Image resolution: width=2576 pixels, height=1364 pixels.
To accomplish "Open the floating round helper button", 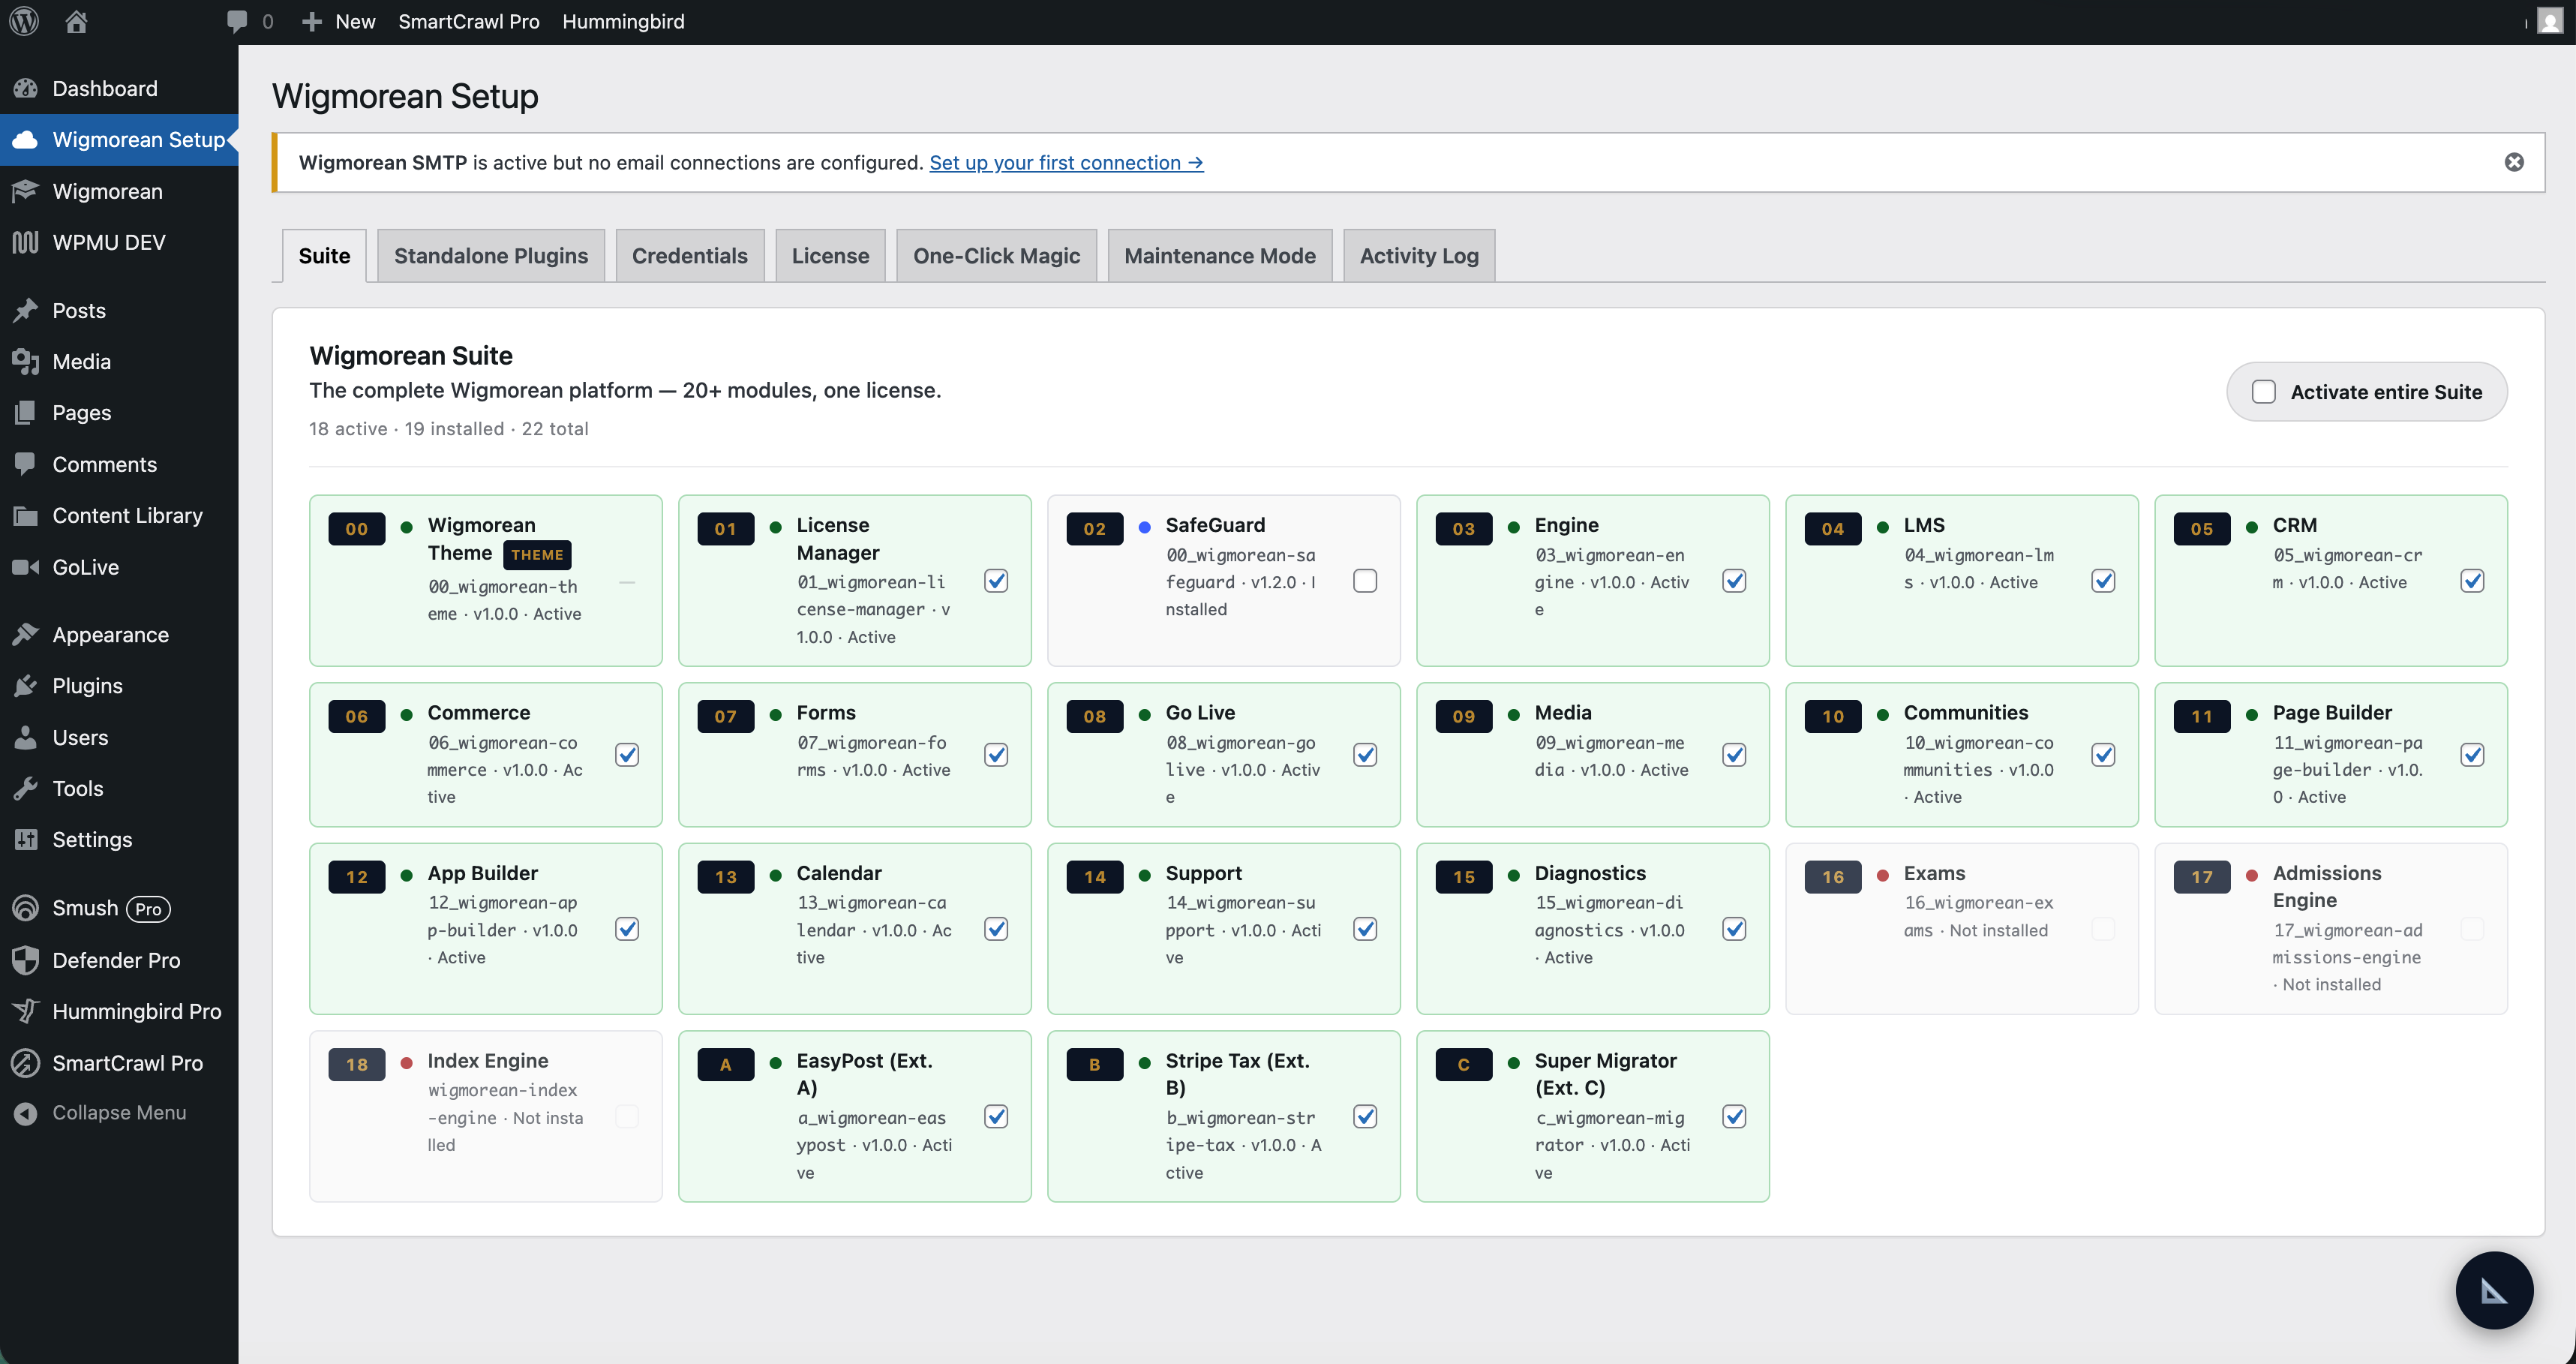I will click(x=2494, y=1290).
